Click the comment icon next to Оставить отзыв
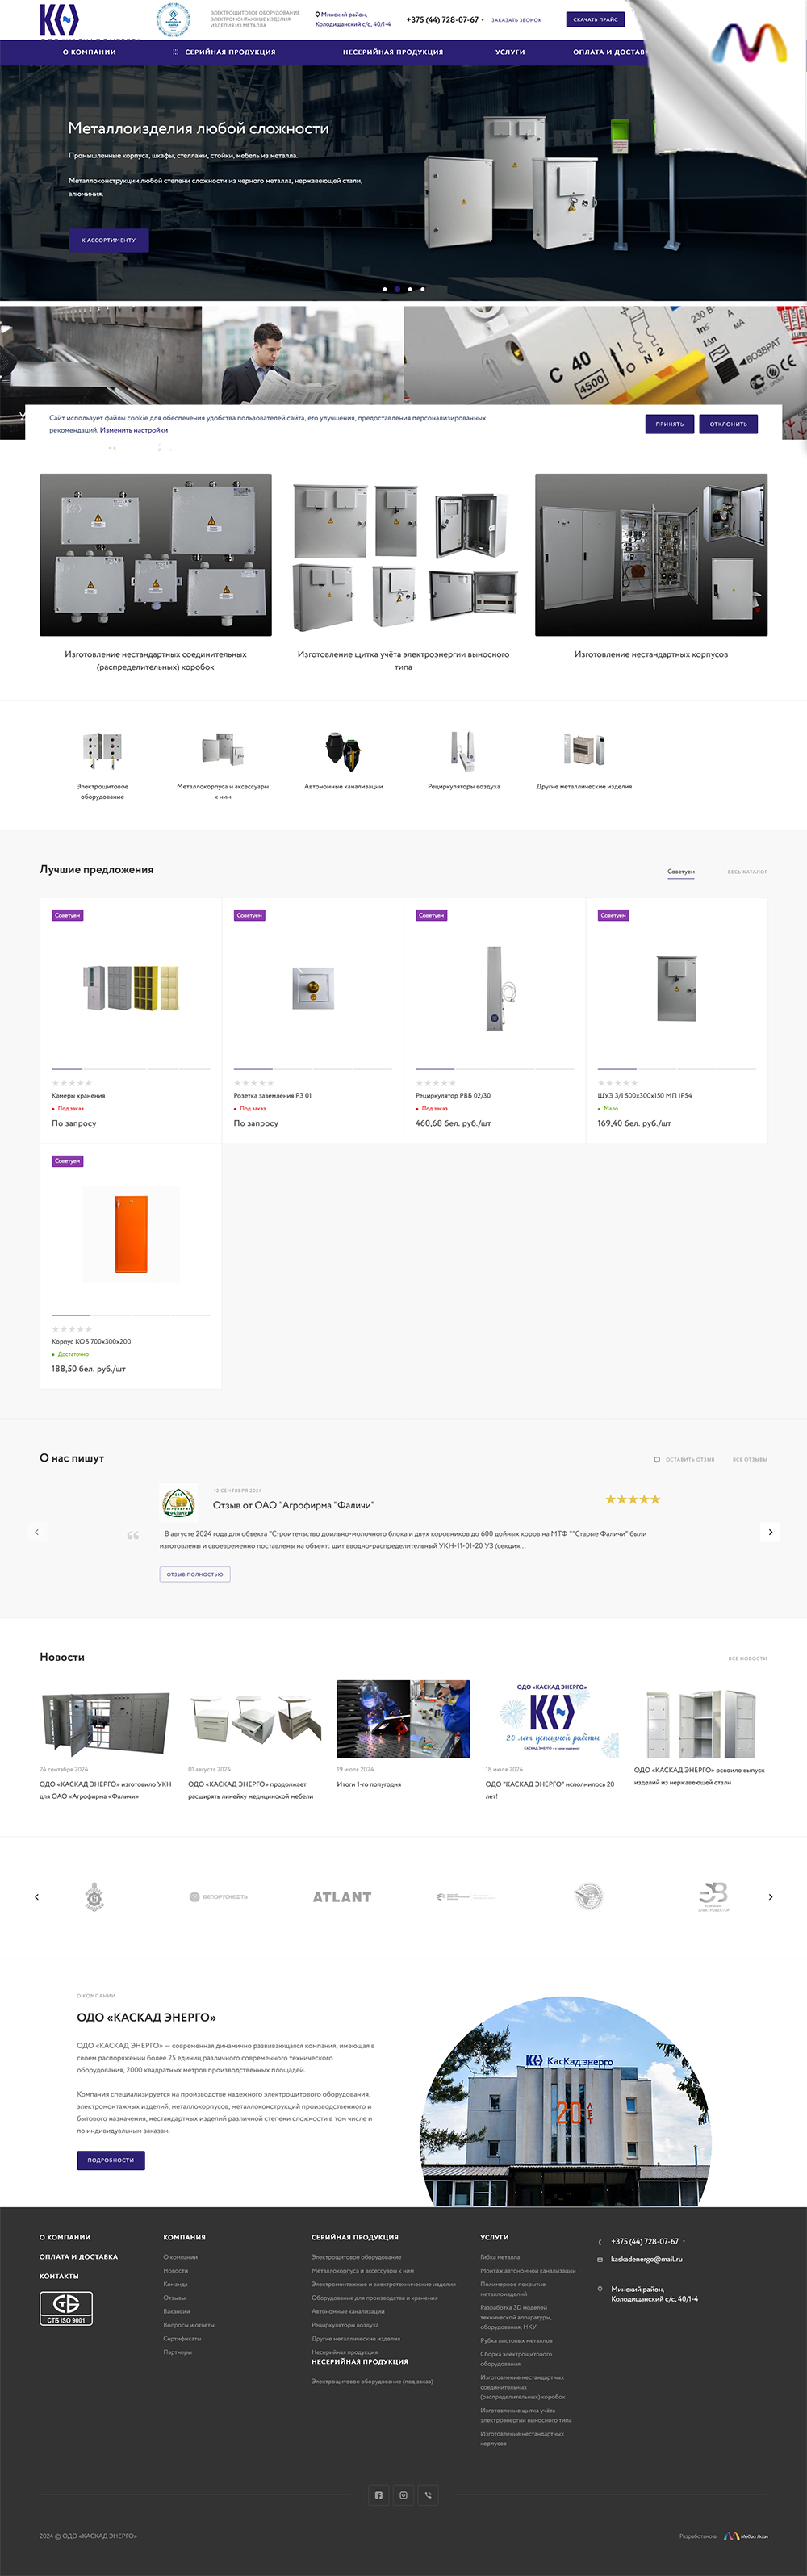The height and width of the screenshot is (2576, 807). tap(657, 1459)
